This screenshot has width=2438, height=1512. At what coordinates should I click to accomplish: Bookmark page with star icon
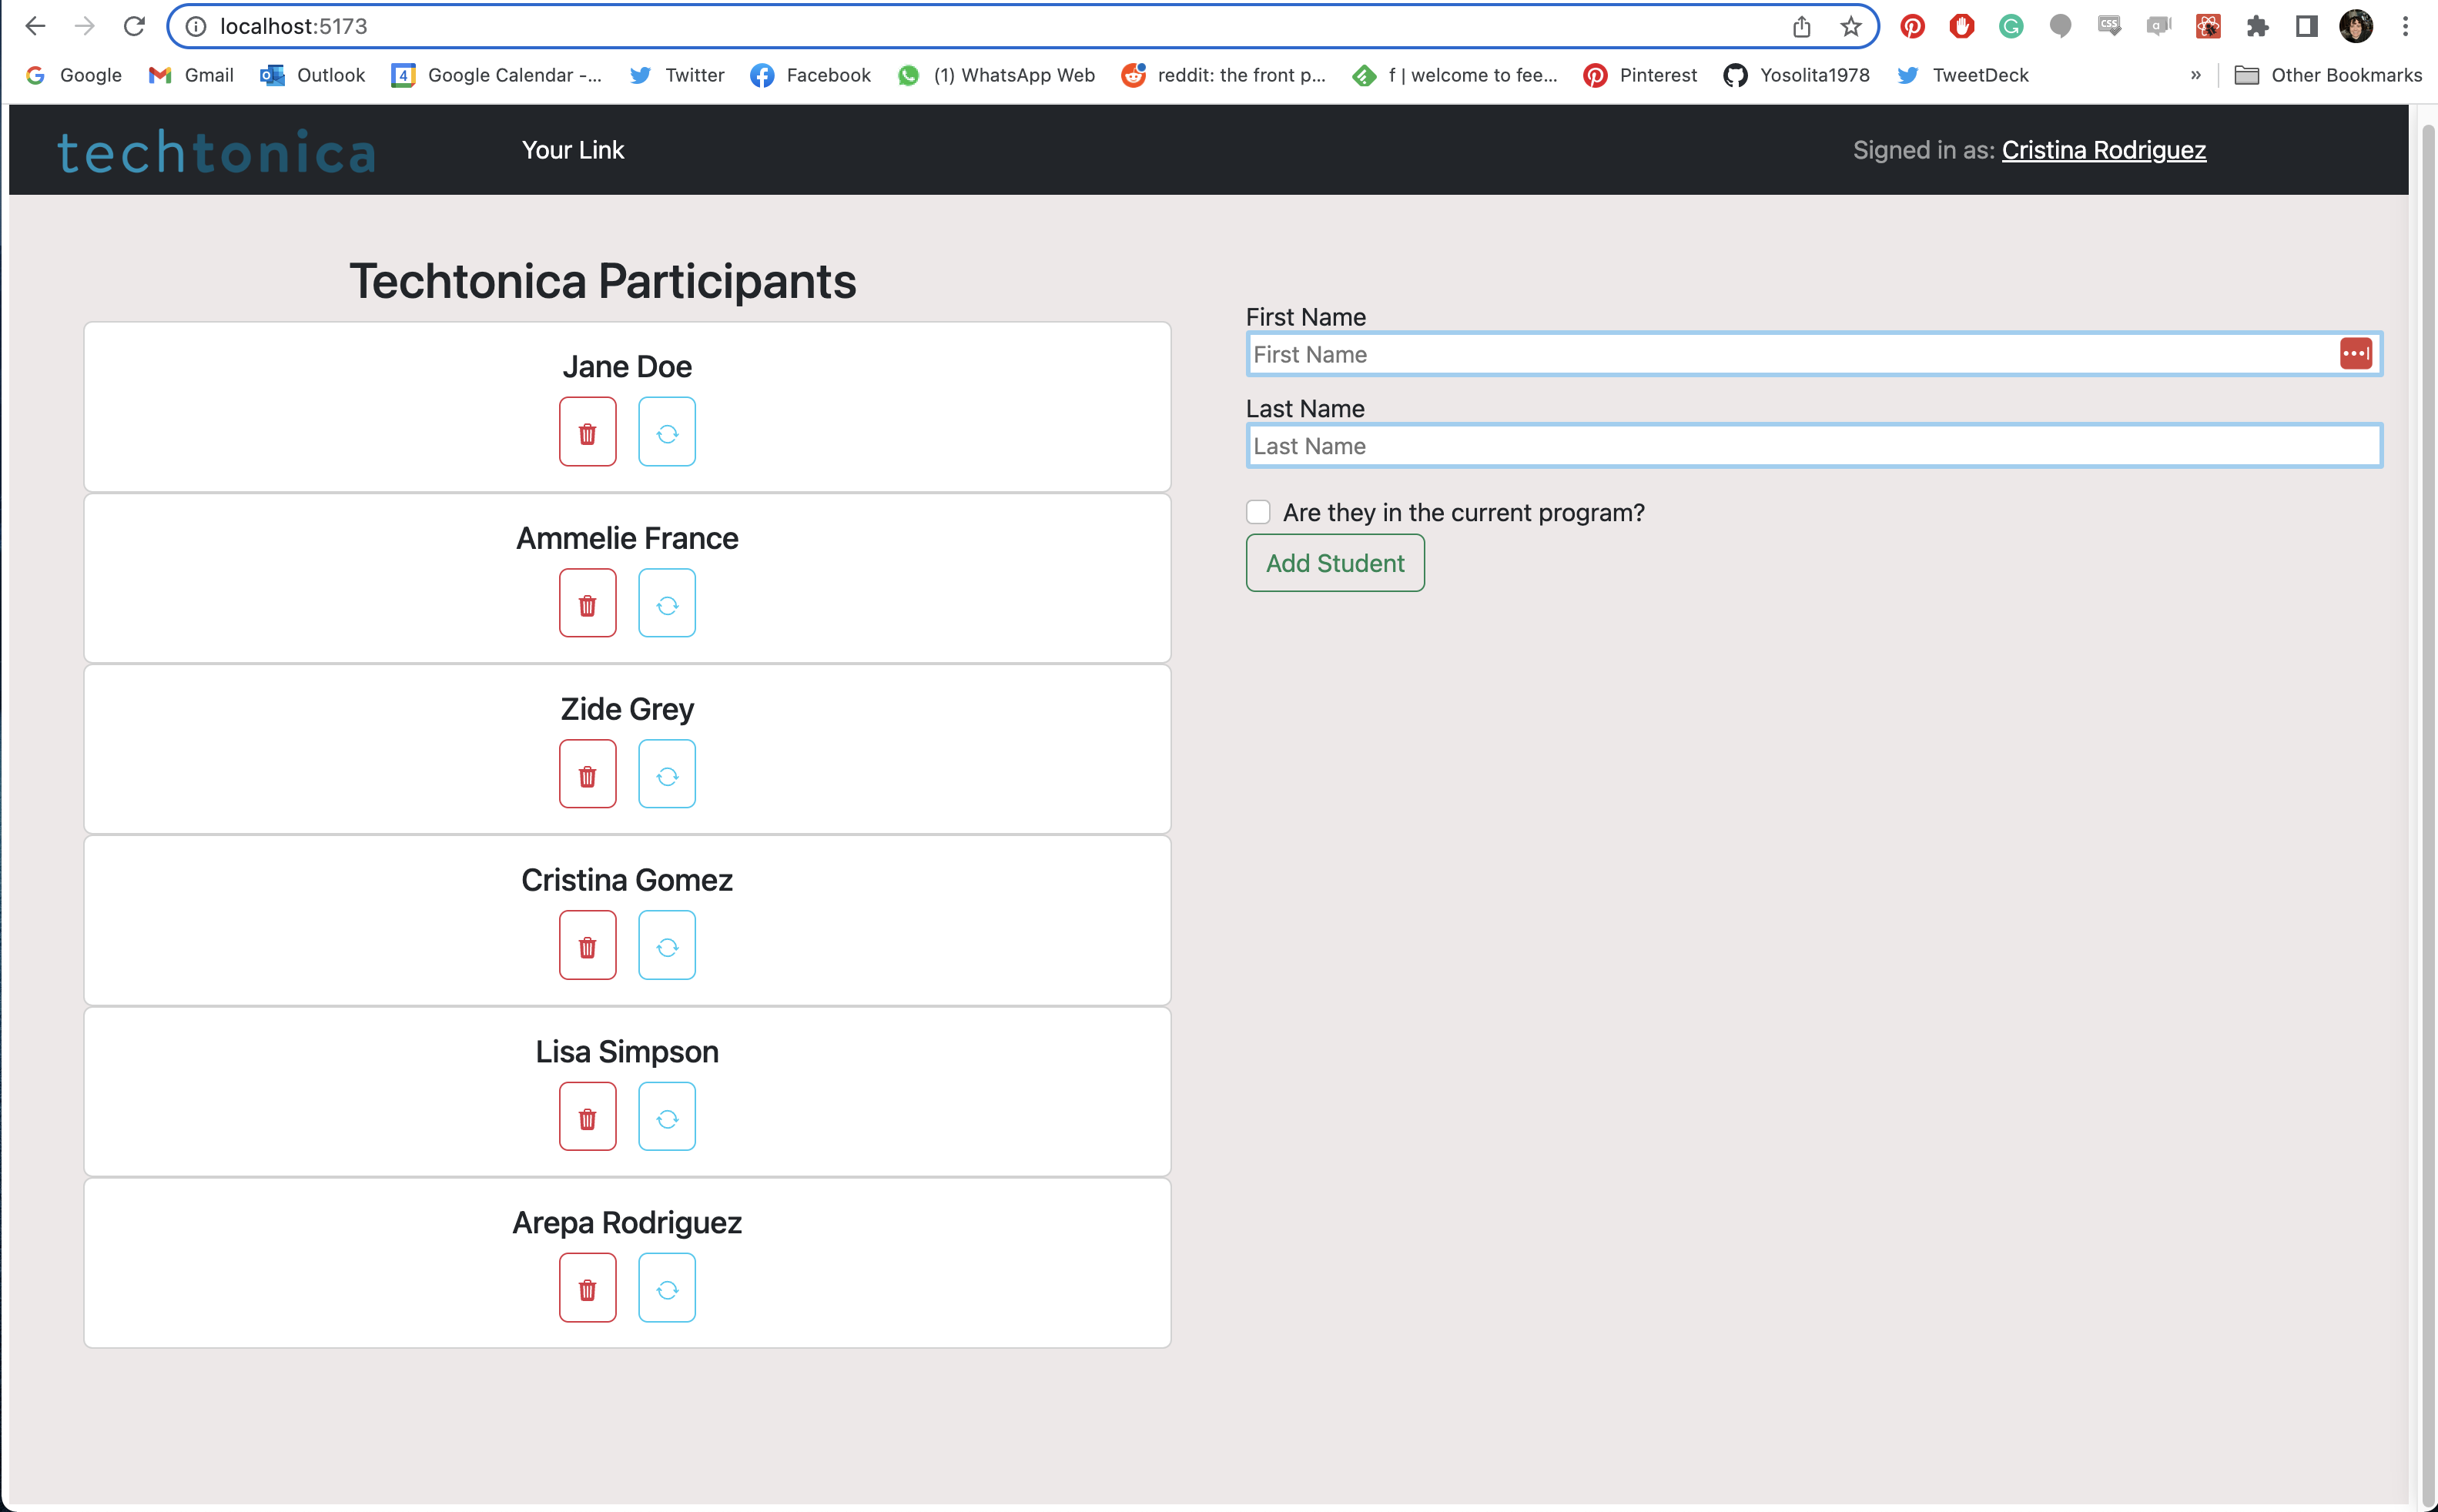click(x=1850, y=27)
